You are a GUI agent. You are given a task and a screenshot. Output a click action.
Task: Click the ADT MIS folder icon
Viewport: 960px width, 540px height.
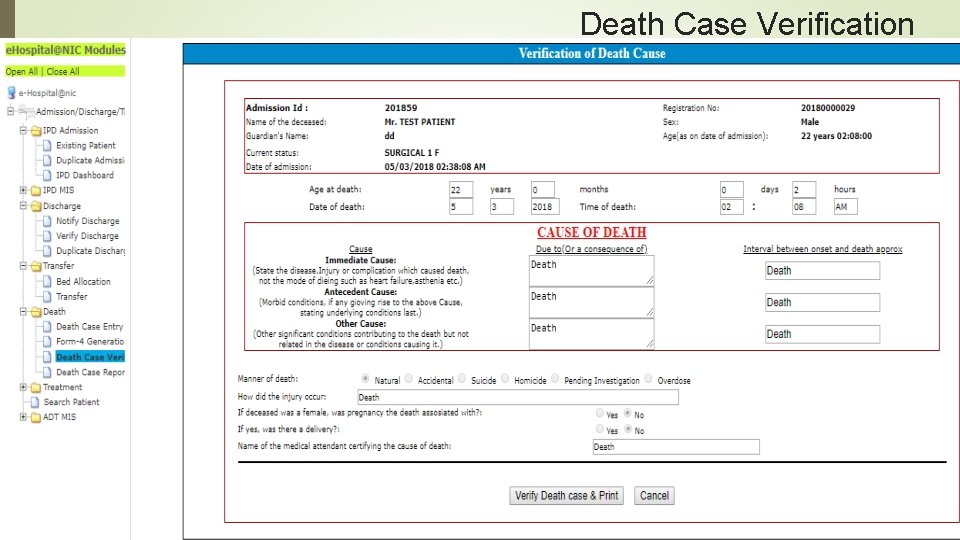tap(36, 417)
